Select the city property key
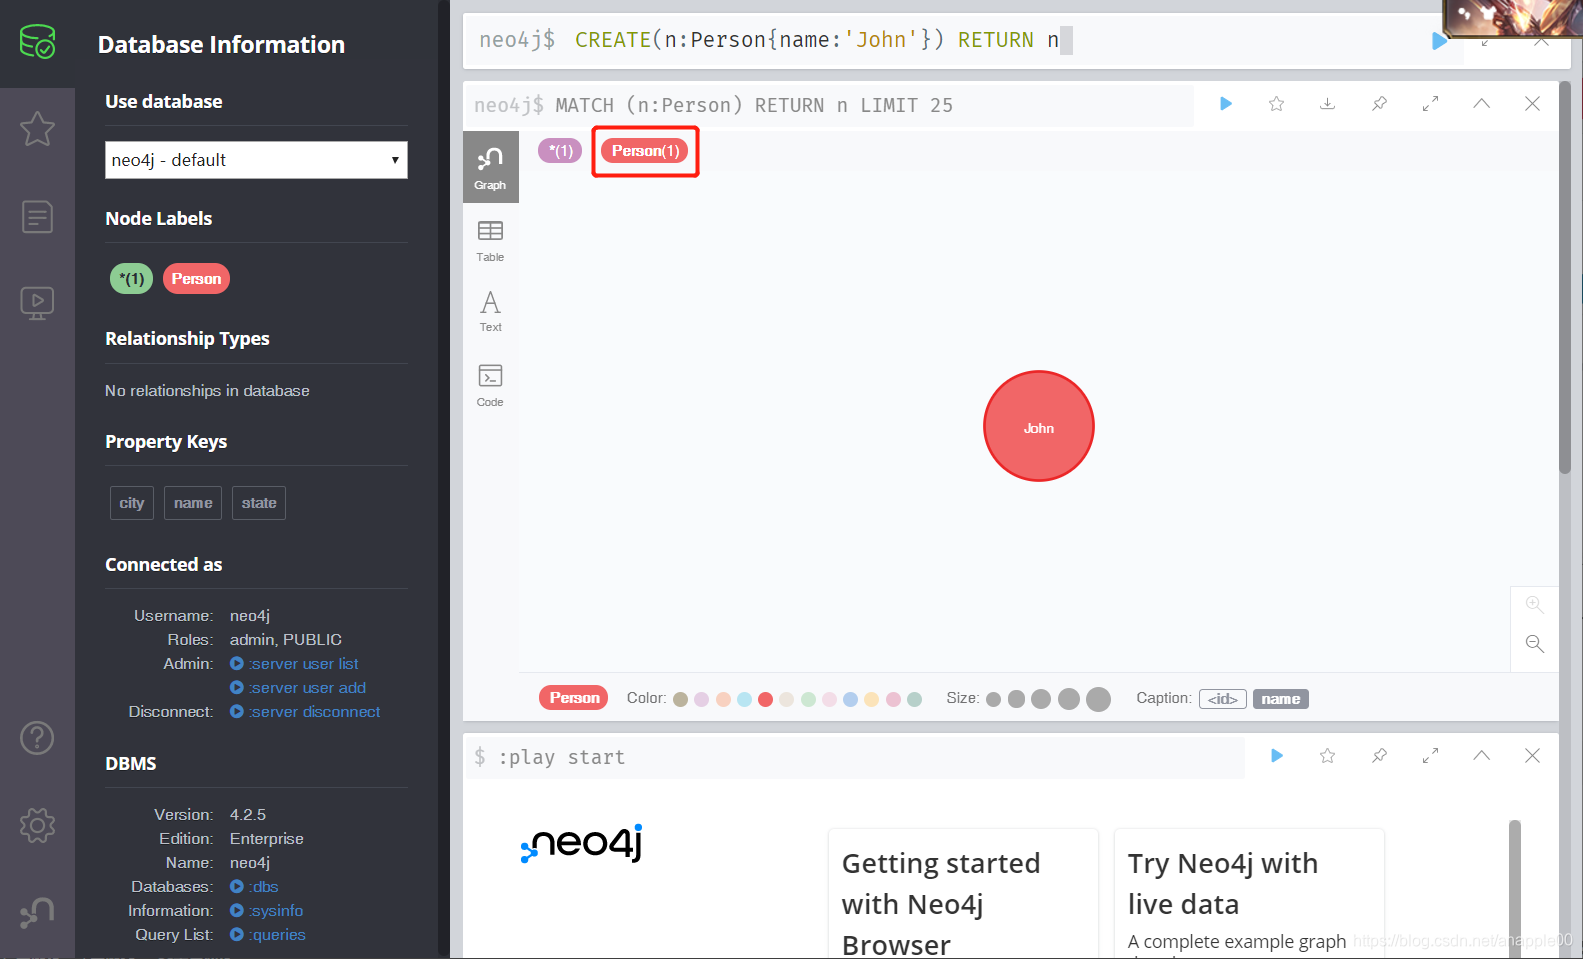 [132, 503]
